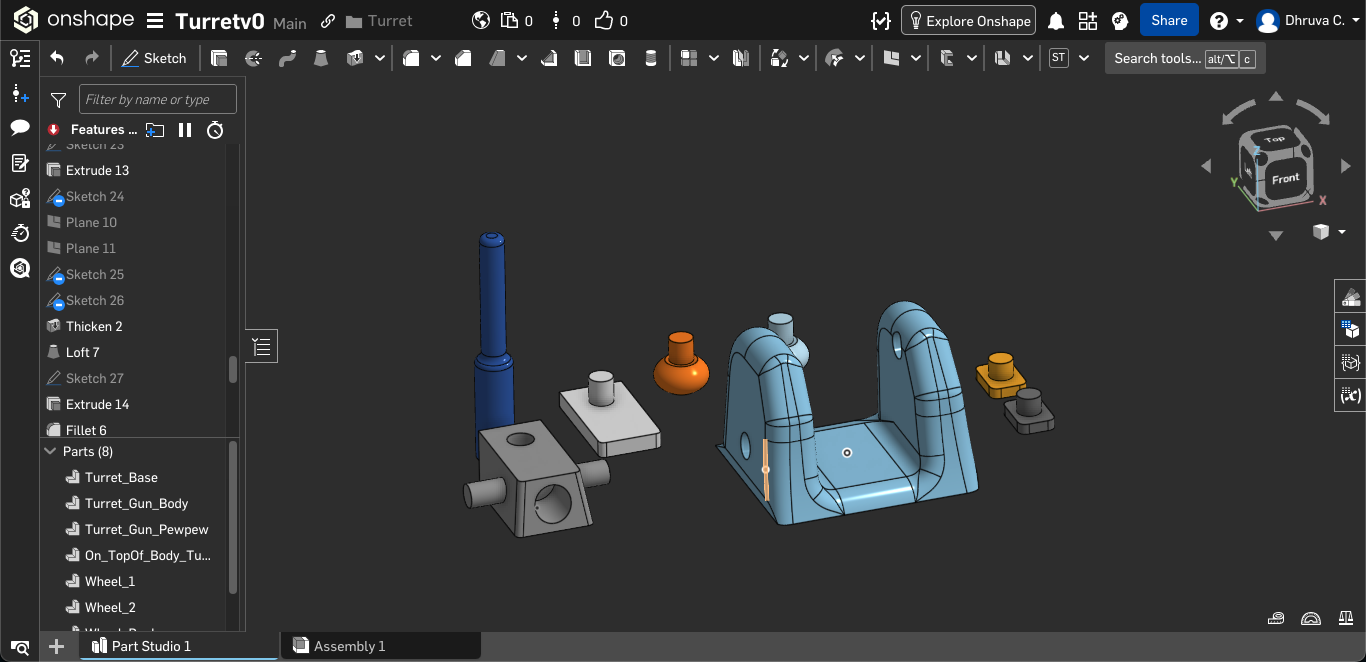Open the Dhruva C. user menu
Viewport: 1366px width, 662px height.
click(1305, 21)
